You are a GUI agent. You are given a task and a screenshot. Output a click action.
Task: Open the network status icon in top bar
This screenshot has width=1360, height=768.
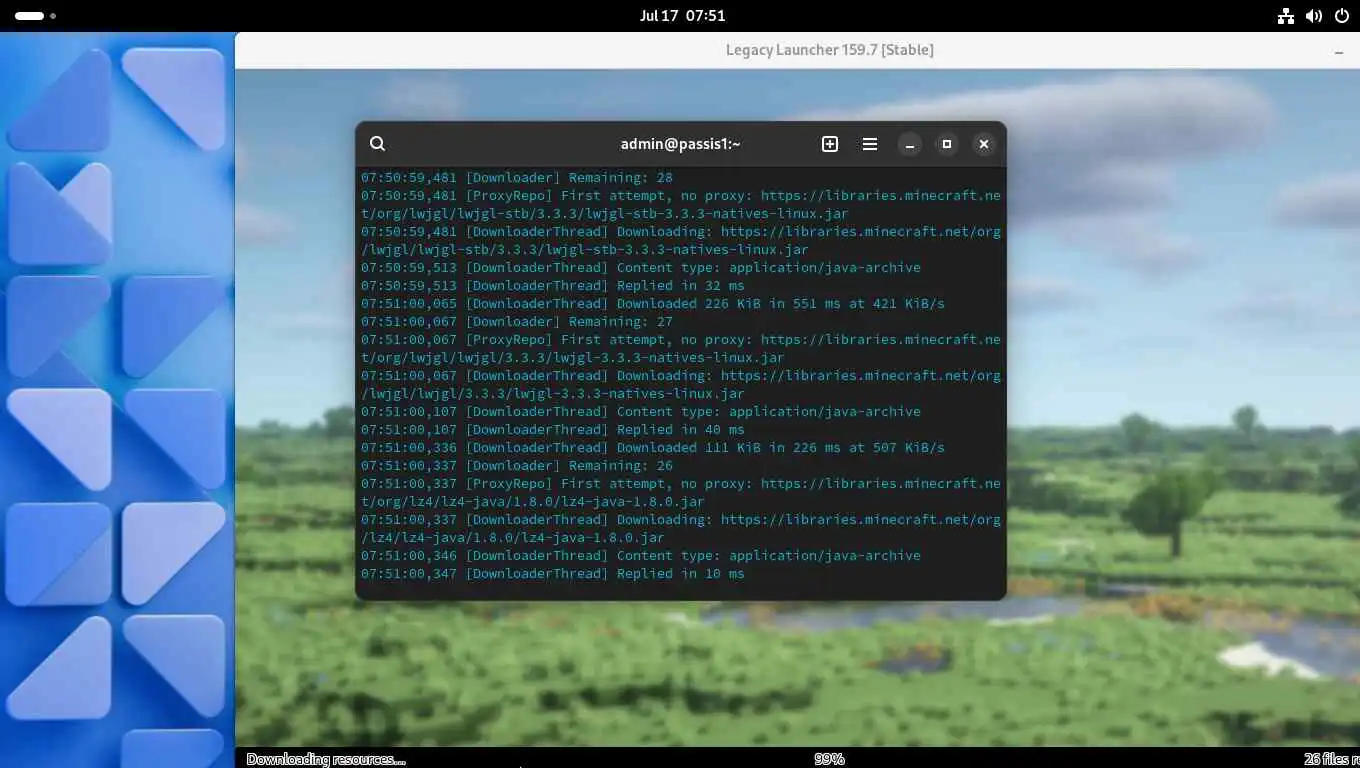point(1286,16)
